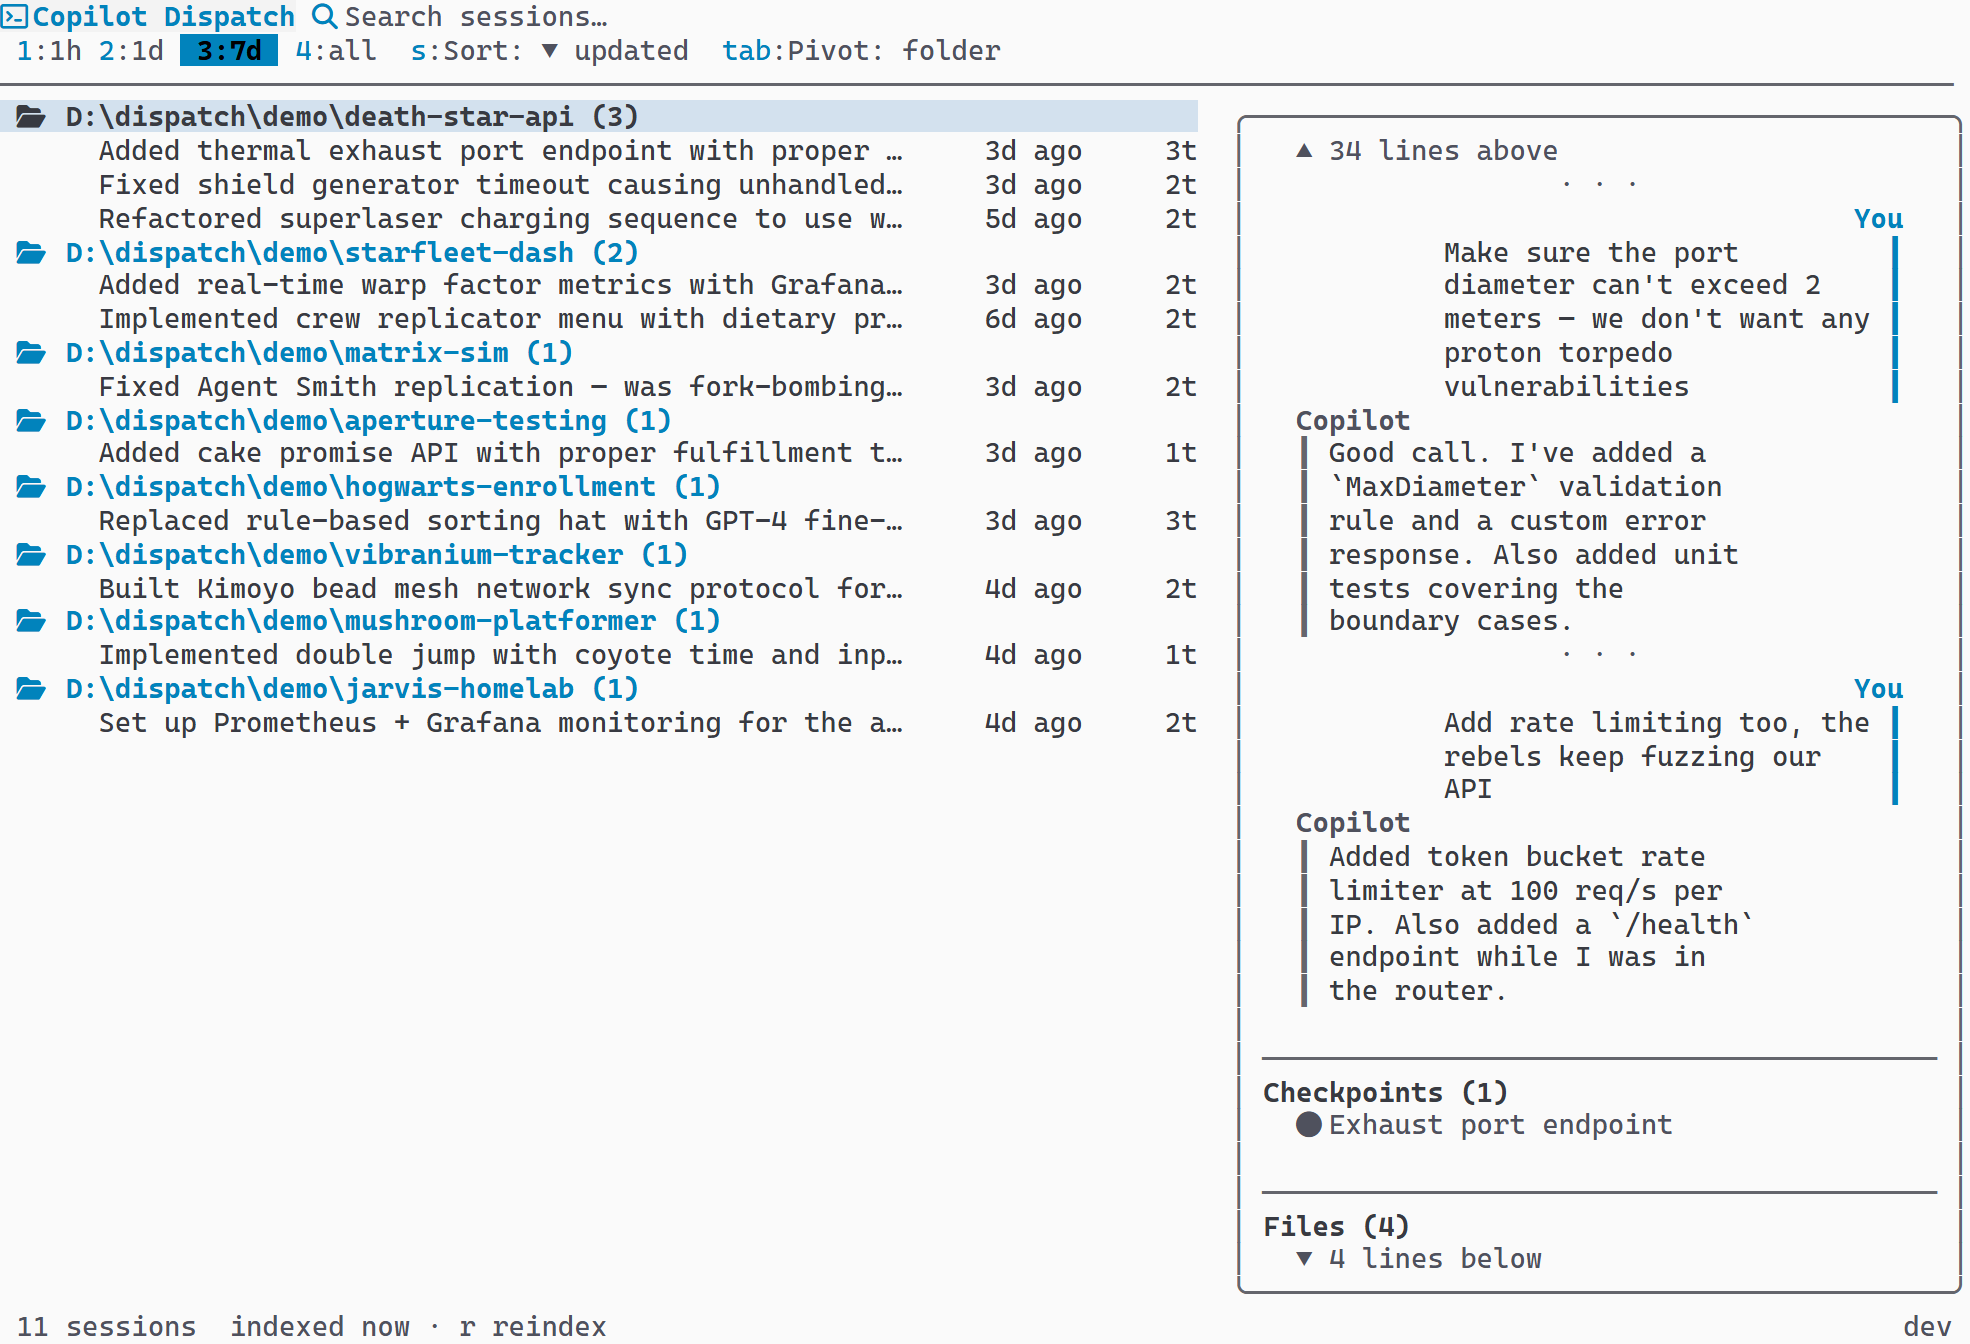
Task: Select the matrix-sim folder icon
Action: click(x=31, y=352)
